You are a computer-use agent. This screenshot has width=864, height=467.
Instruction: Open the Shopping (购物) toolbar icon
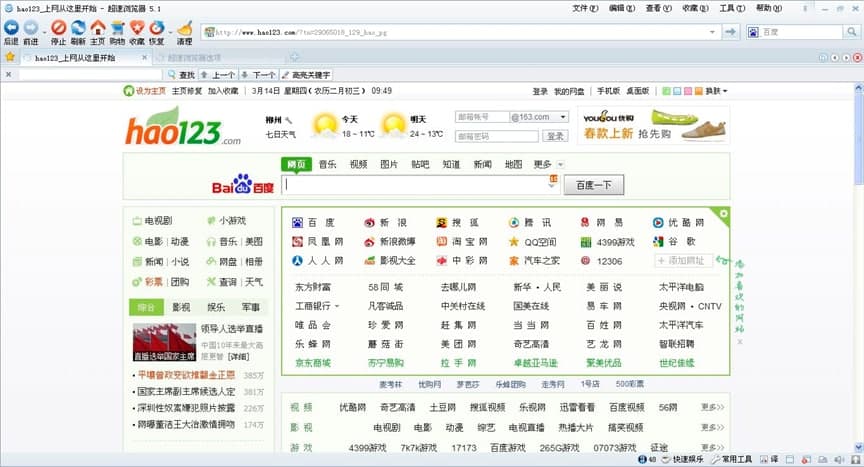click(x=117, y=28)
